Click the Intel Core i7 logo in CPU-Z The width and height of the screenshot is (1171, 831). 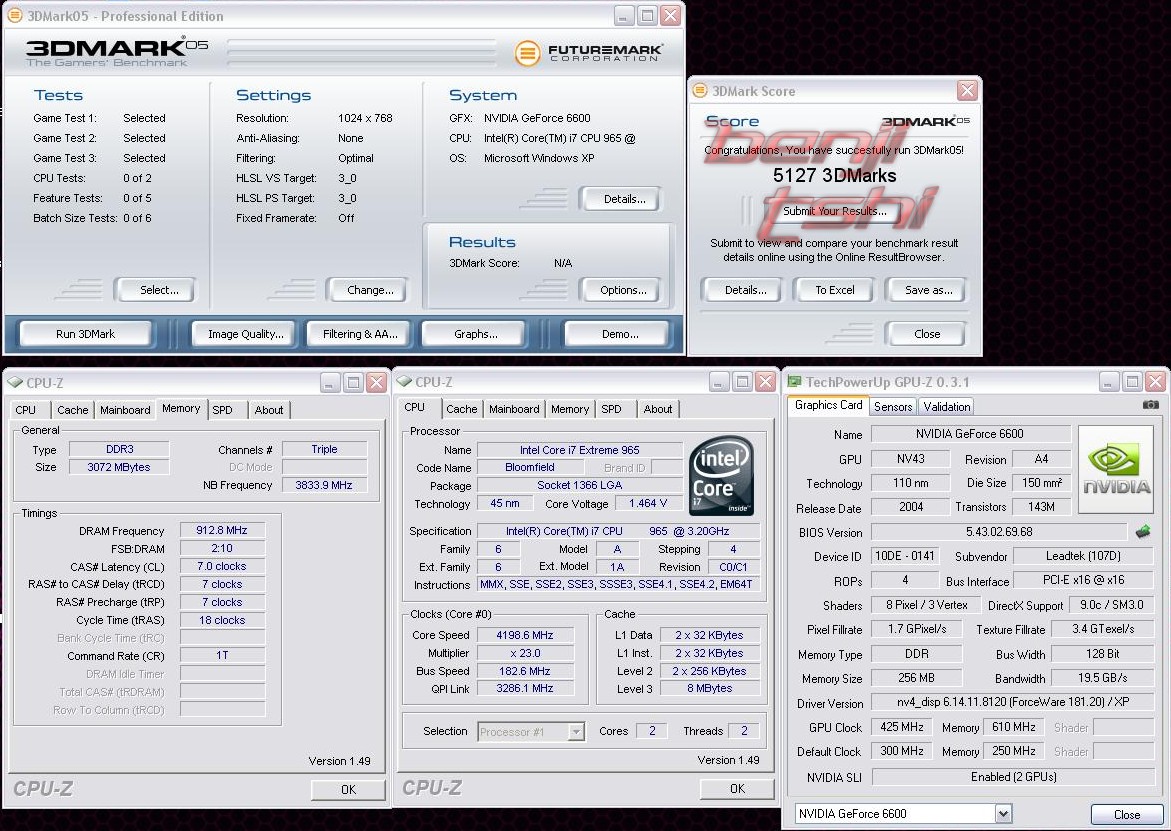pos(721,476)
